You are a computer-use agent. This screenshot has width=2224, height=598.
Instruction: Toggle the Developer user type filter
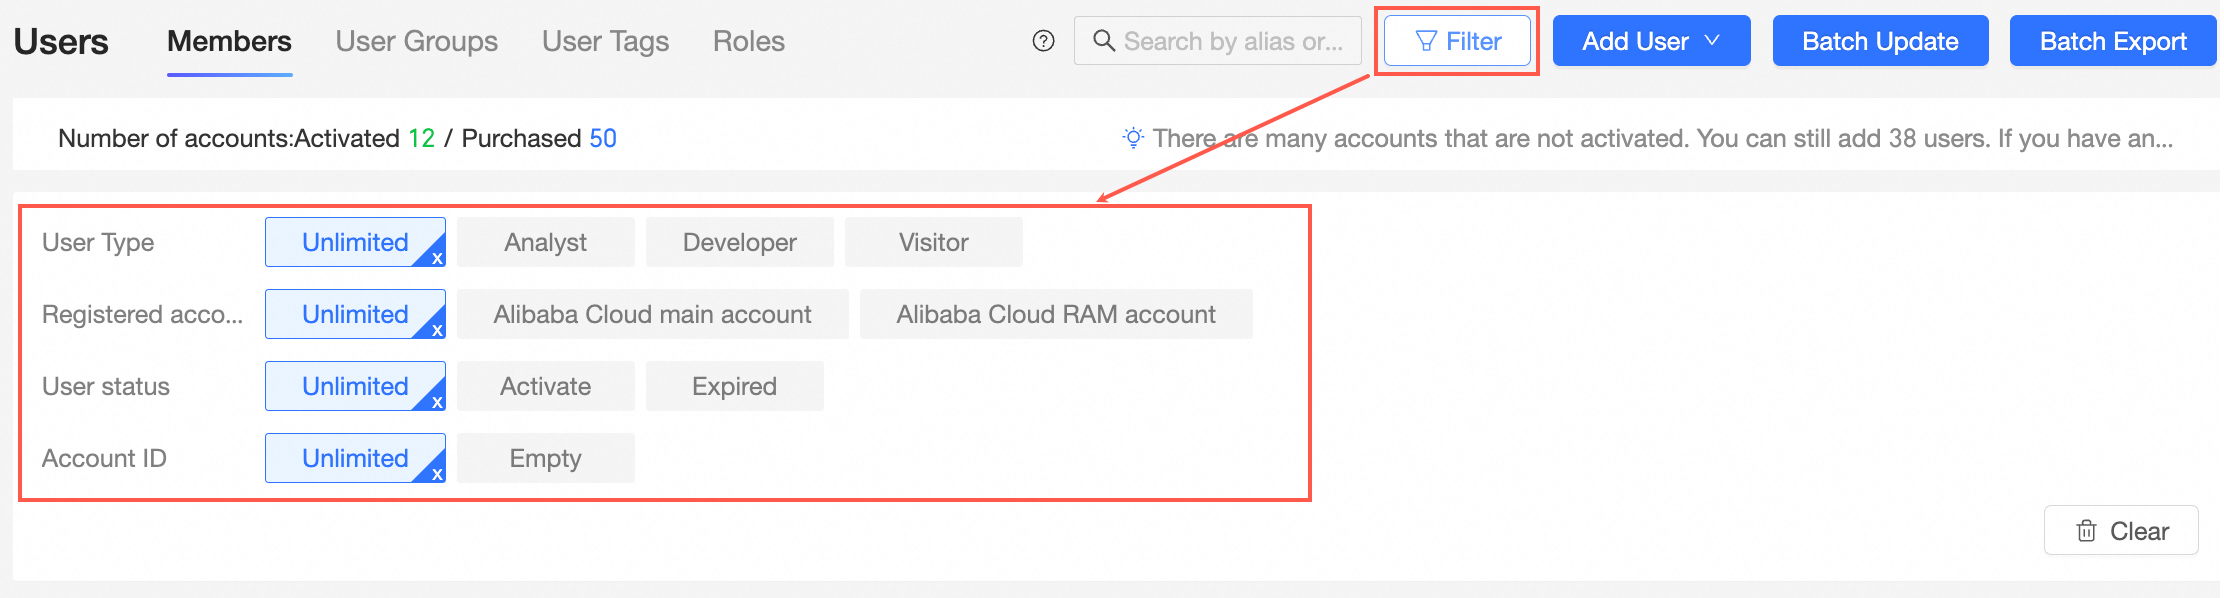[x=739, y=242]
